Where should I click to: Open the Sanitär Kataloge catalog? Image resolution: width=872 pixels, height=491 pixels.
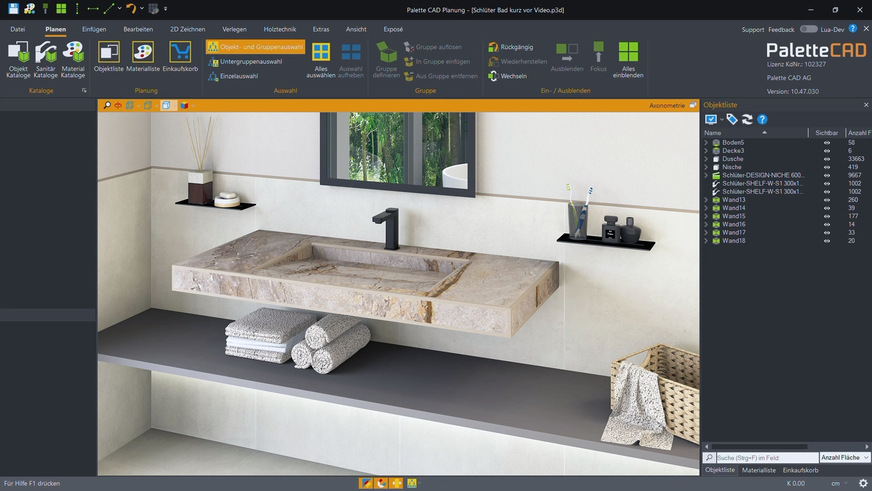pyautogui.click(x=46, y=60)
